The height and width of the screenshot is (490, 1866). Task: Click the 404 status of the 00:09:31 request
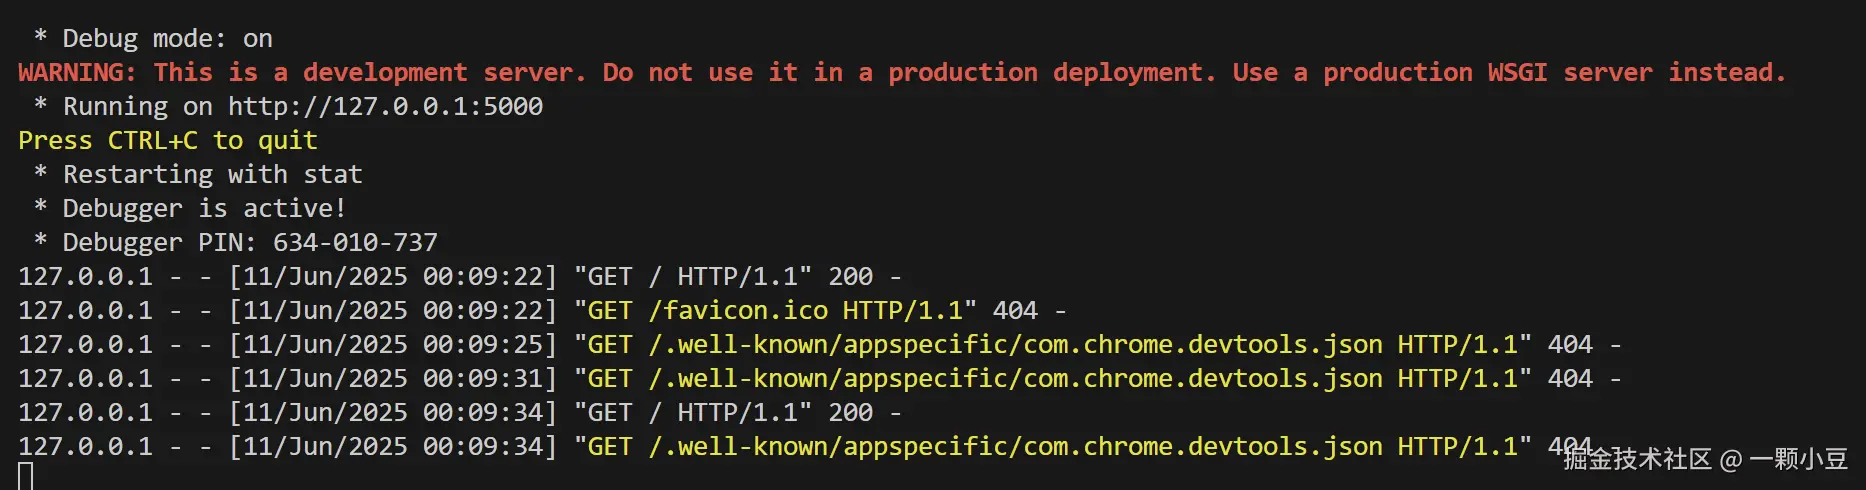[x=1570, y=378]
